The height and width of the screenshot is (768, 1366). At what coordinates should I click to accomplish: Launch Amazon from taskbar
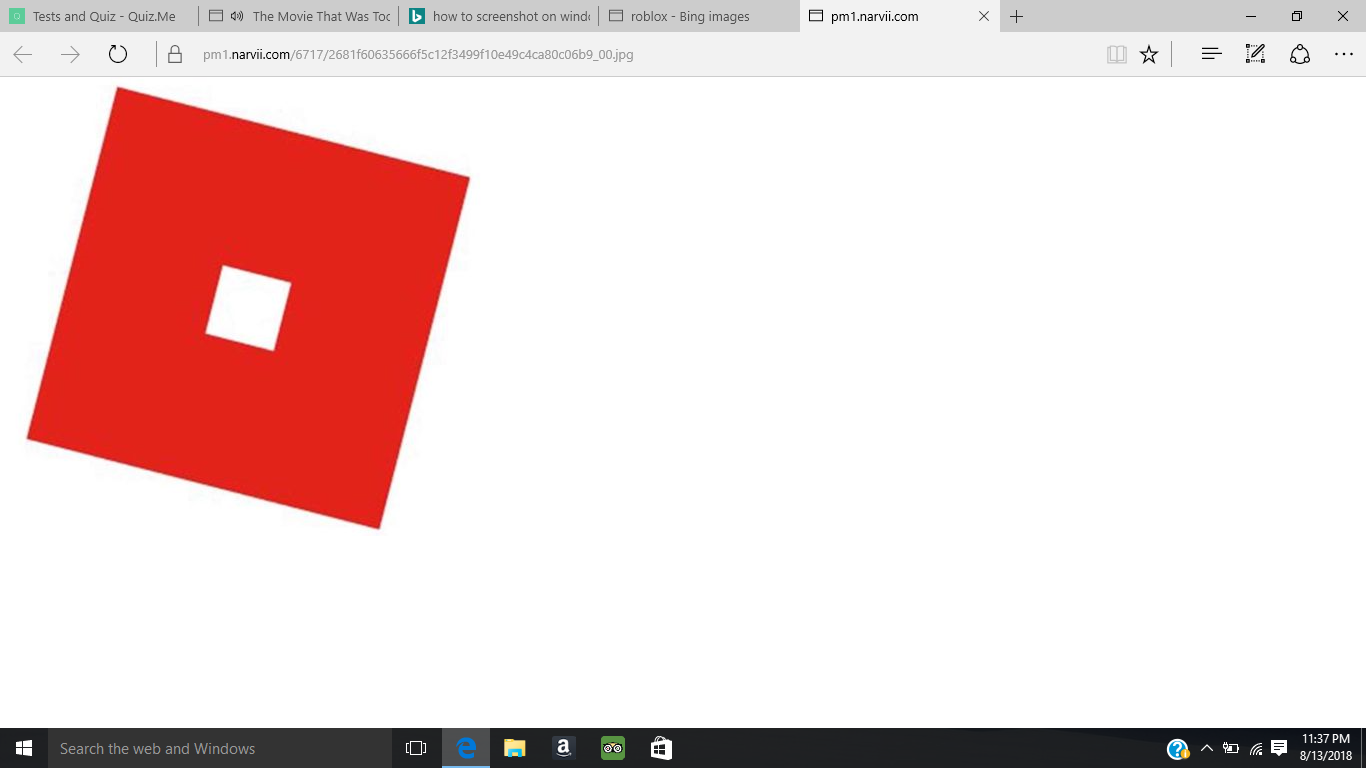(563, 748)
